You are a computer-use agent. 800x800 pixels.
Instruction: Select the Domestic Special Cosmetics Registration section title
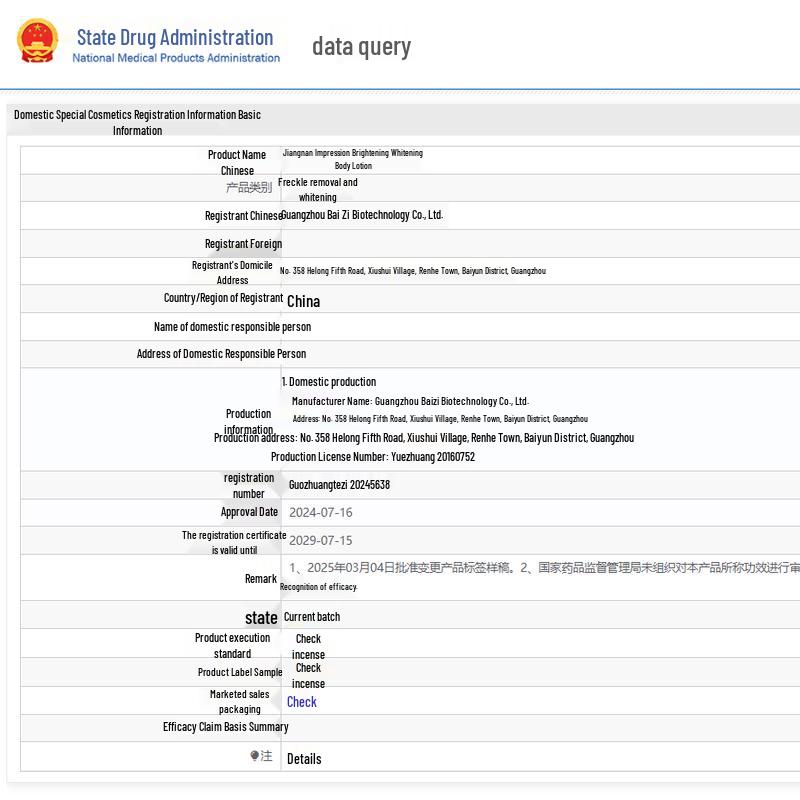137,122
